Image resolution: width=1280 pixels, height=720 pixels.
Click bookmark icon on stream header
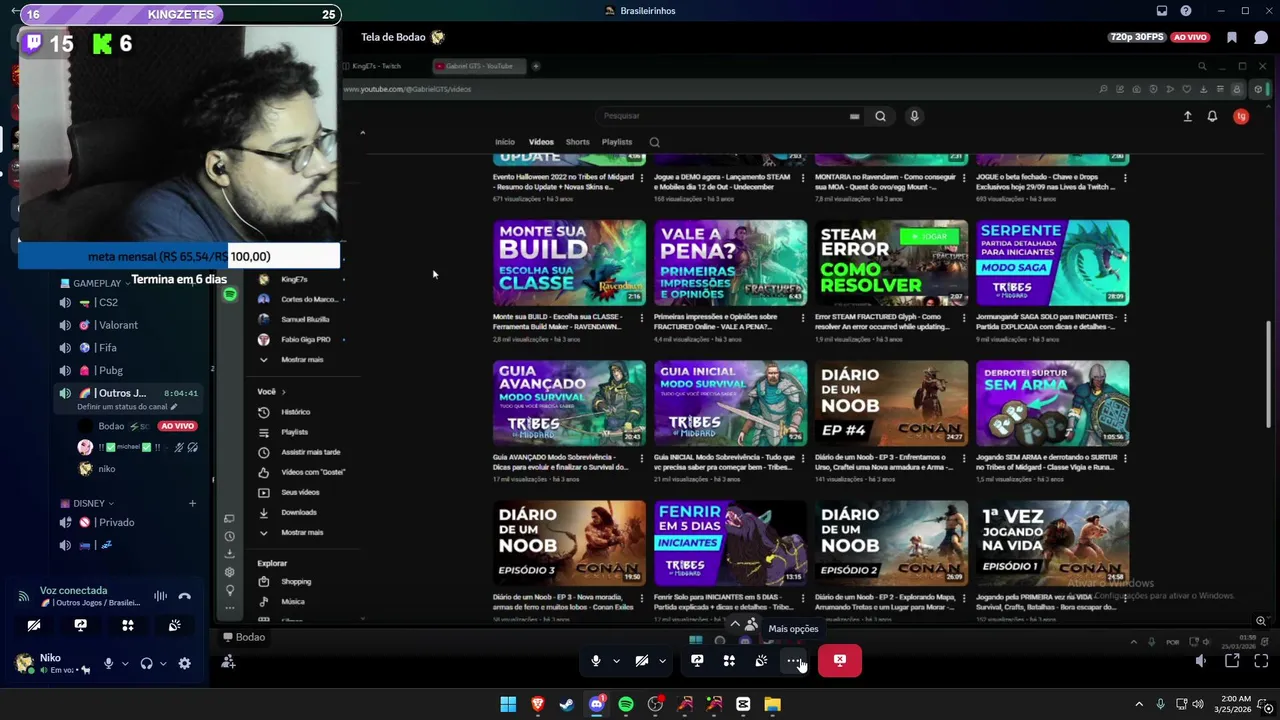pos(1232,38)
